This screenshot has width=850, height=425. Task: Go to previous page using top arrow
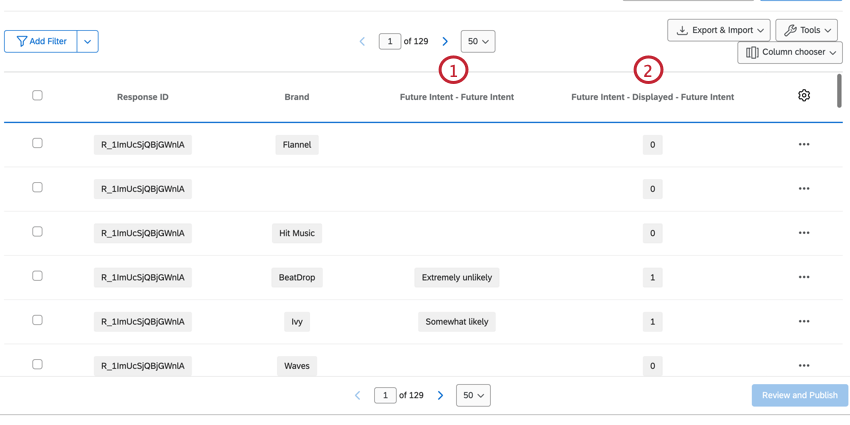click(x=362, y=41)
